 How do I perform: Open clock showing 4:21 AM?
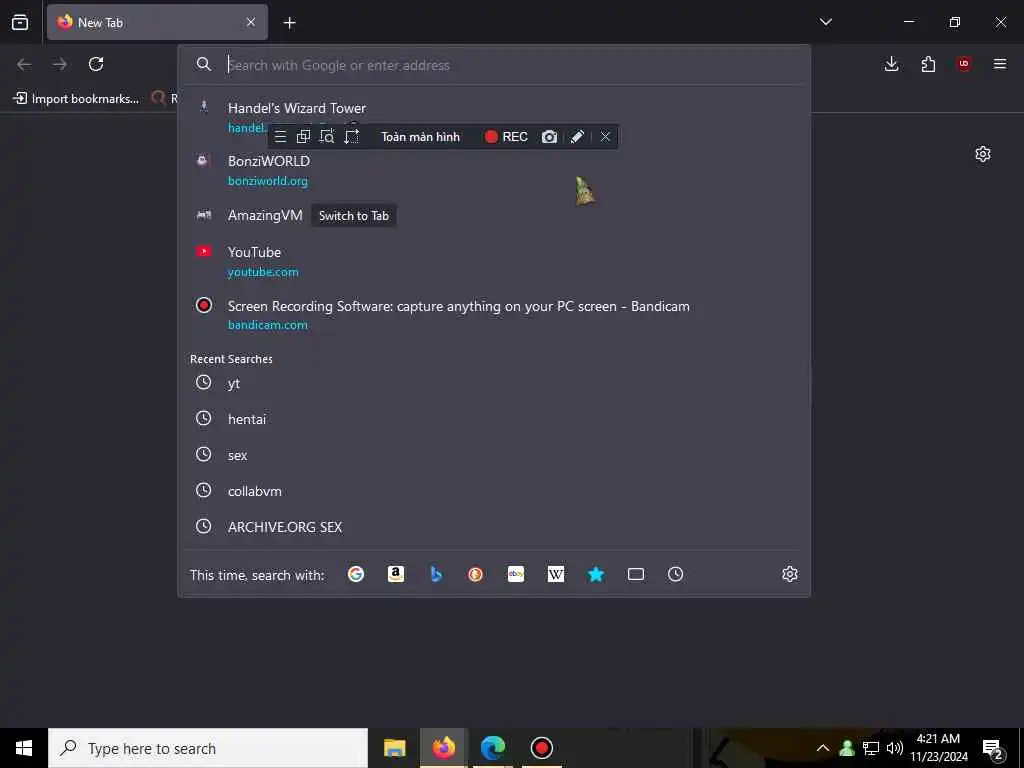[x=938, y=748]
